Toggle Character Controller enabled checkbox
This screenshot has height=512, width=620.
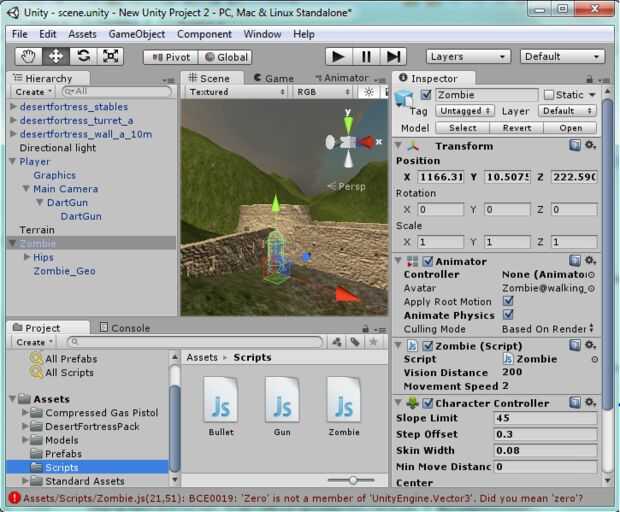tap(427, 403)
